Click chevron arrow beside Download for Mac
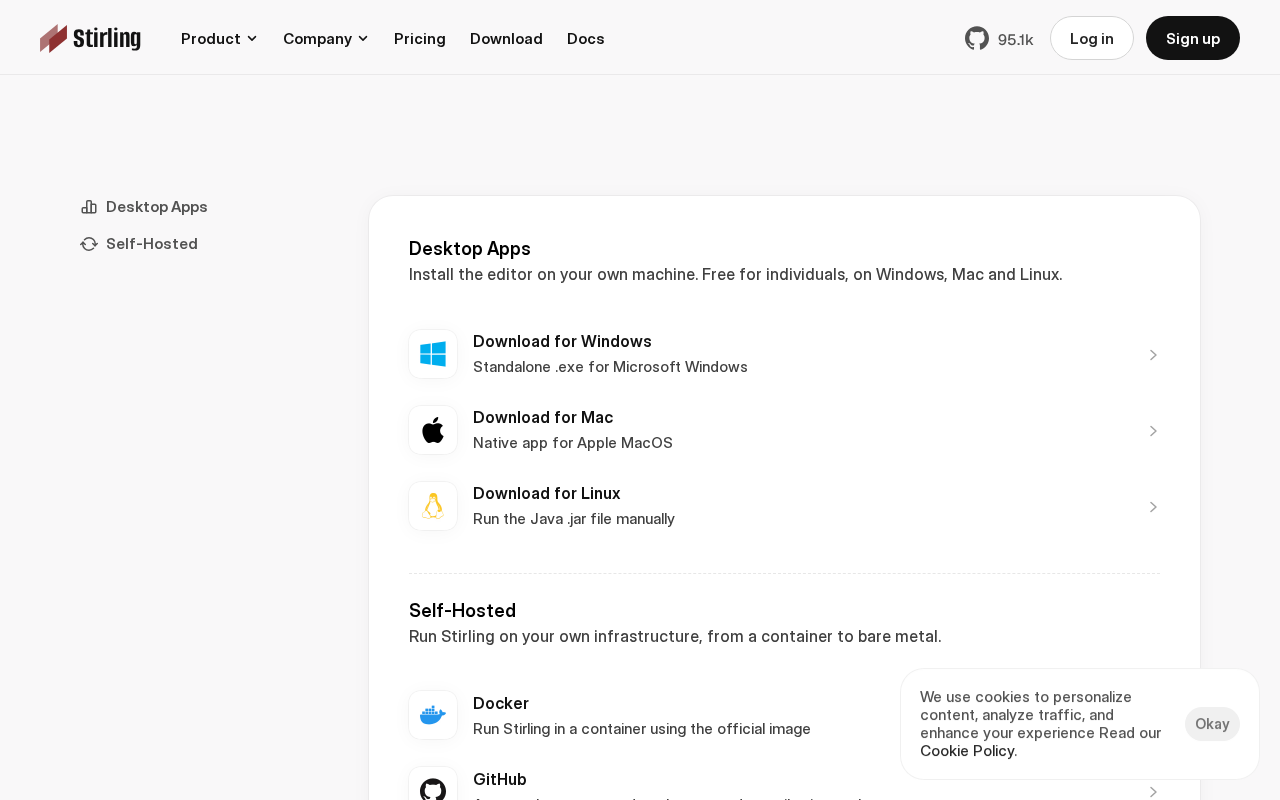Screen dimensions: 1280x800 (x=1153, y=431)
